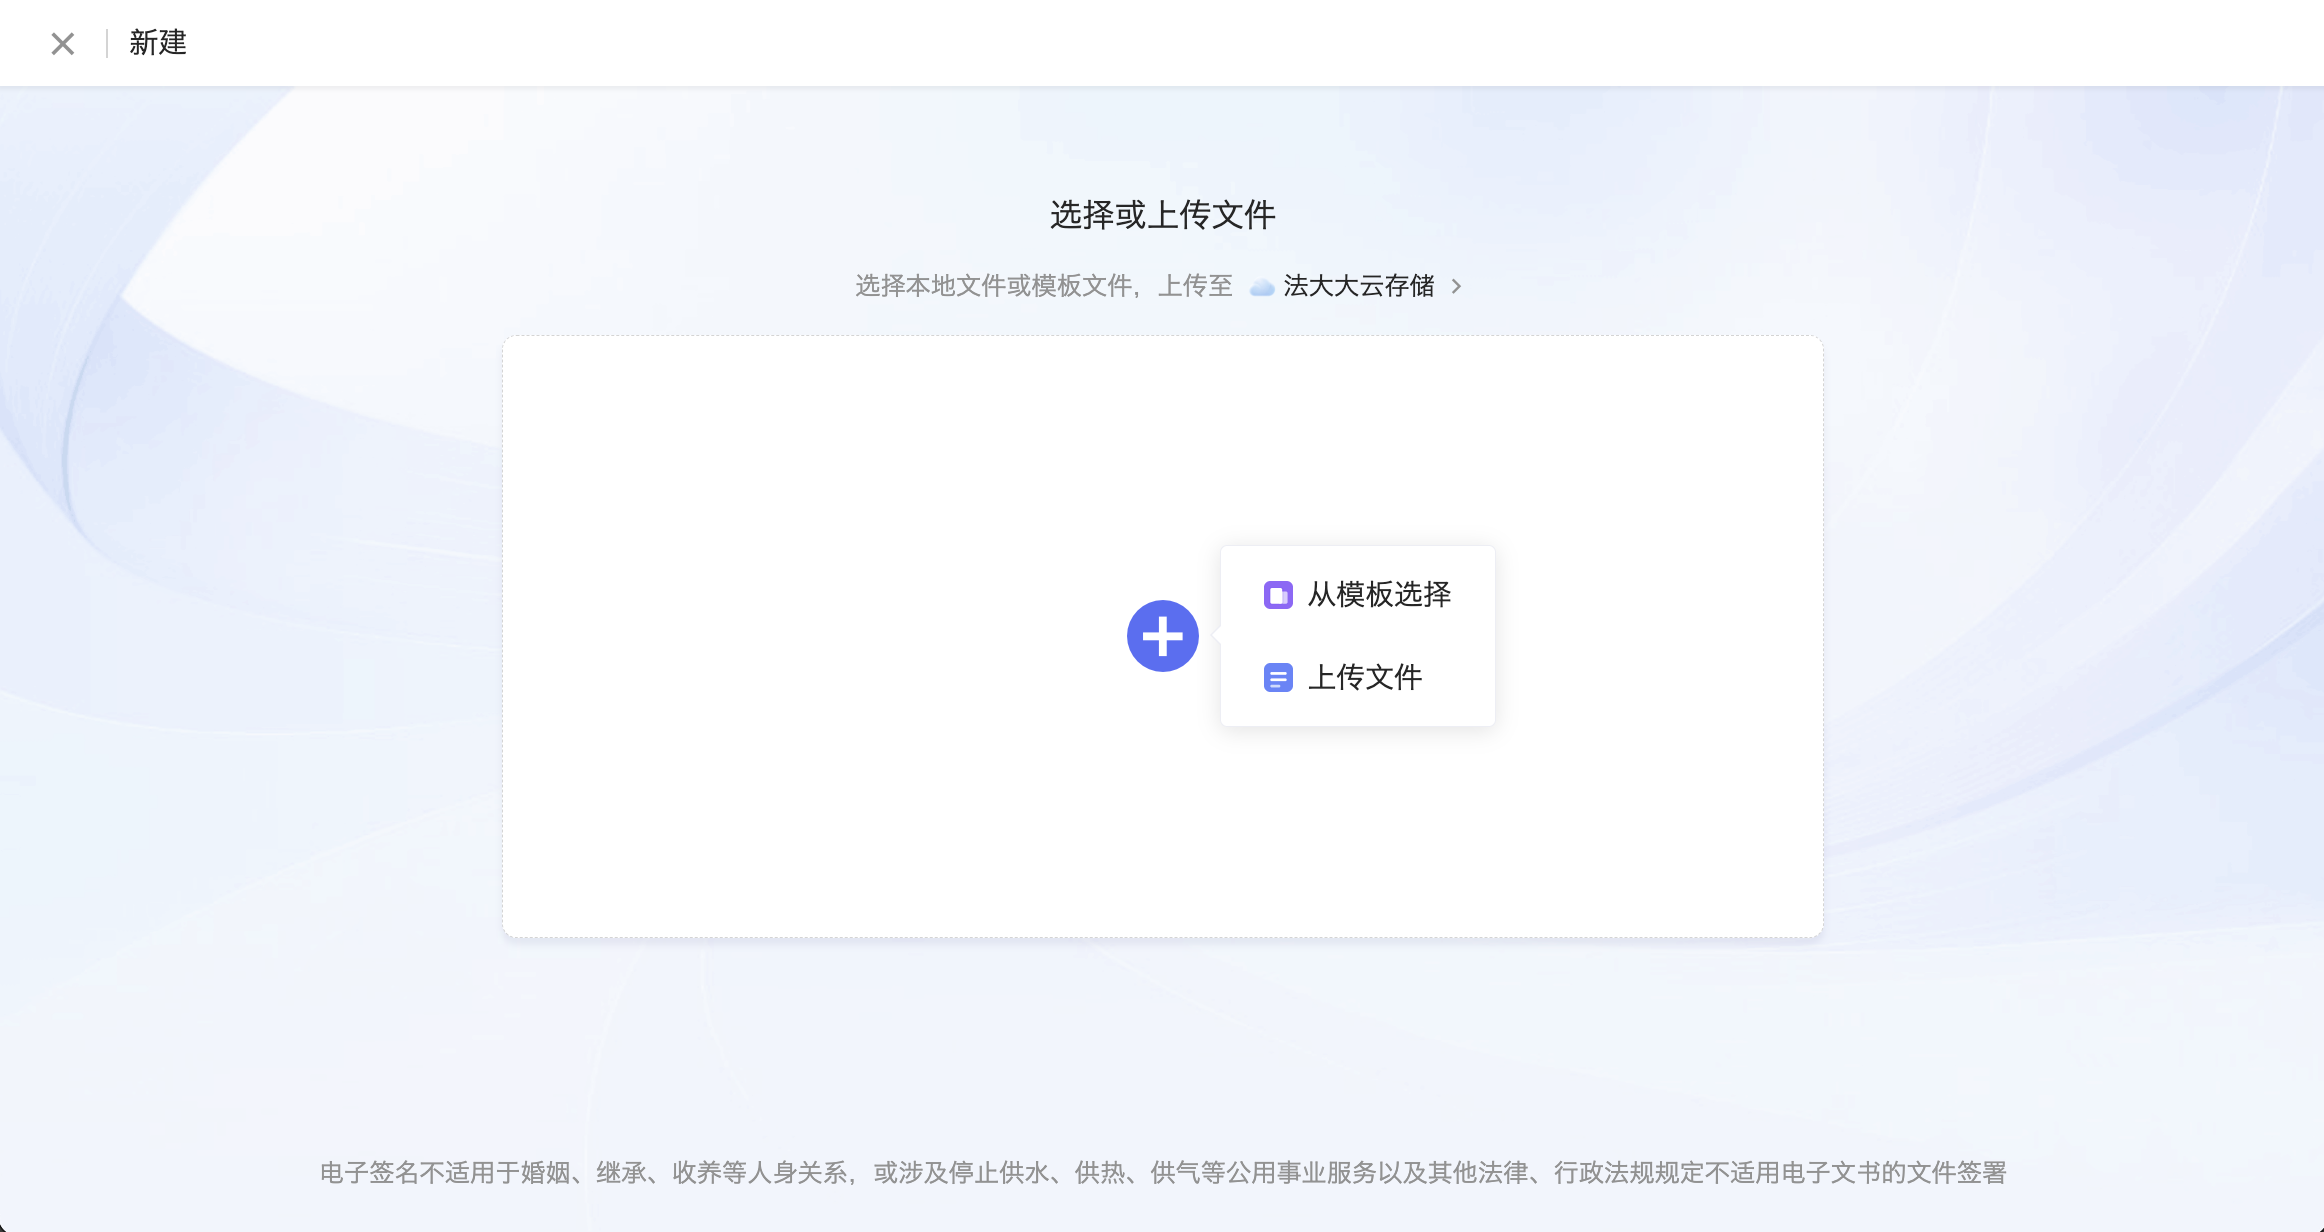Screen dimensions: 2324x1232
Task: Click the blue document icon beside 上传文件
Action: (1278, 678)
